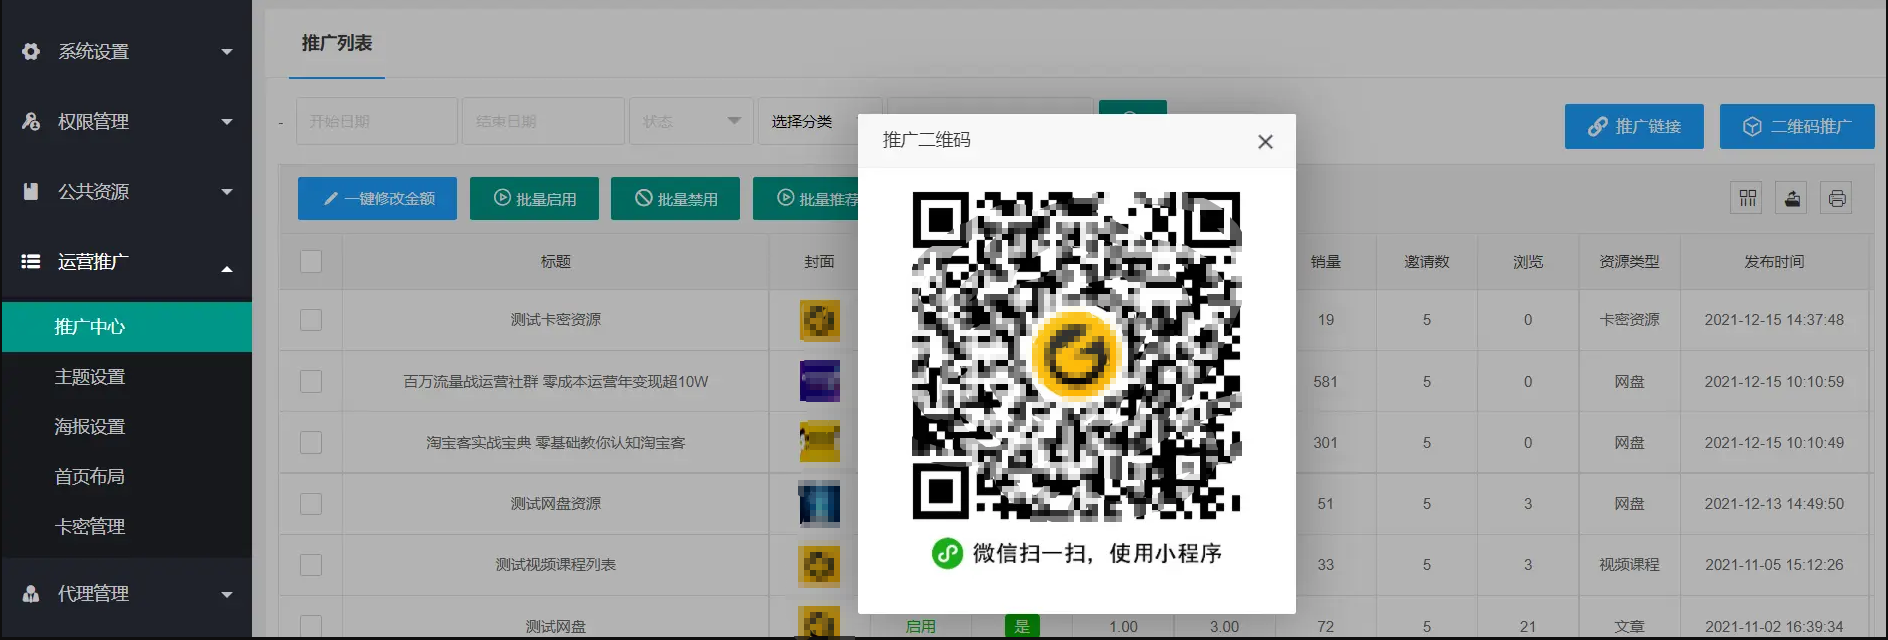
Task: Expand the 系统设置 menu arrow
Action: pos(227,52)
